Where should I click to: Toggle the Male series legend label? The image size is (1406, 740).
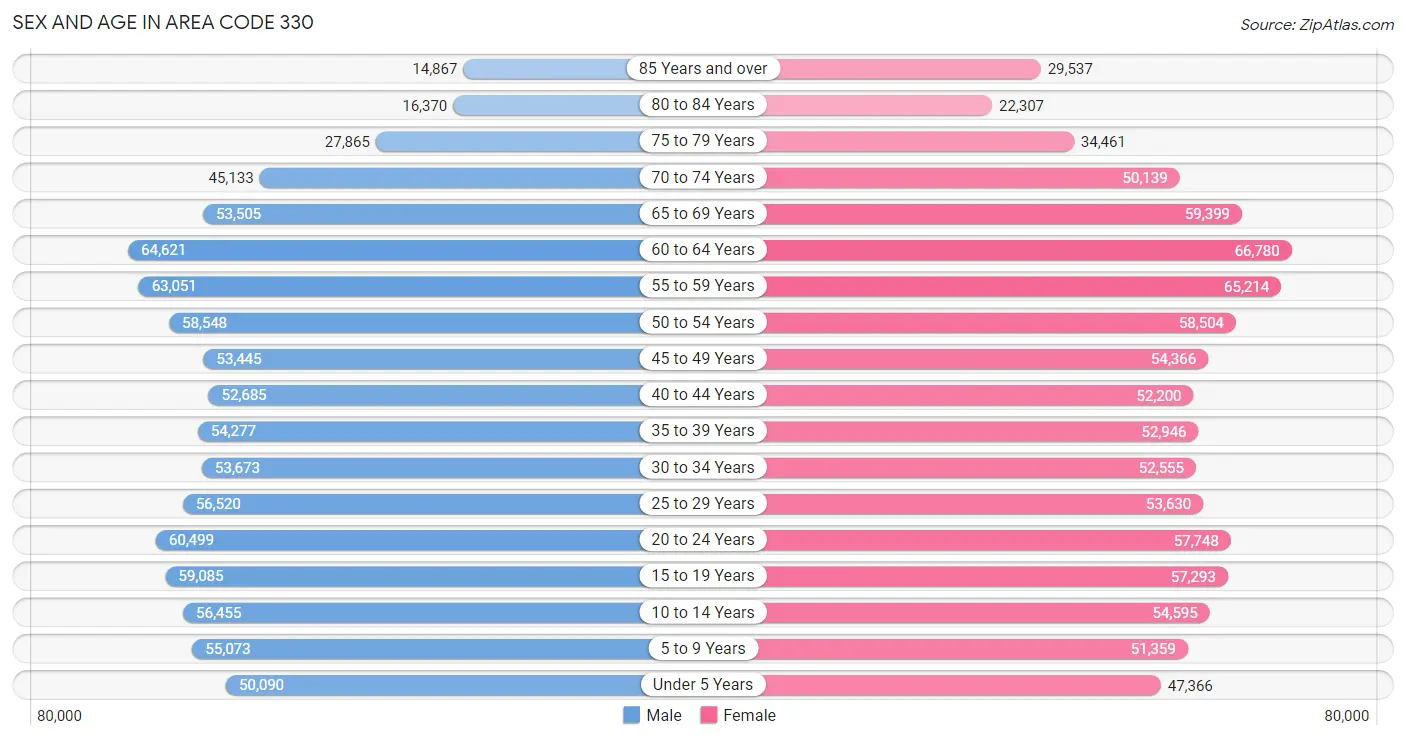coord(664,715)
